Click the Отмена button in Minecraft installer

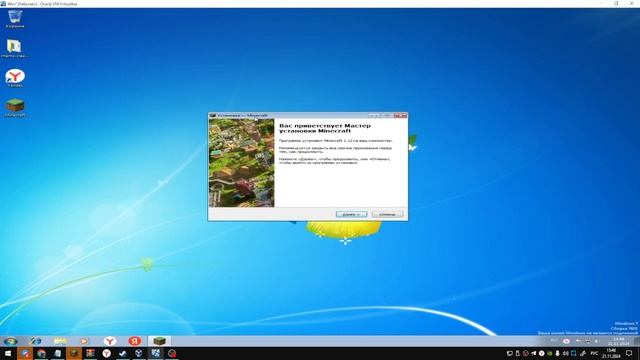click(x=387, y=214)
